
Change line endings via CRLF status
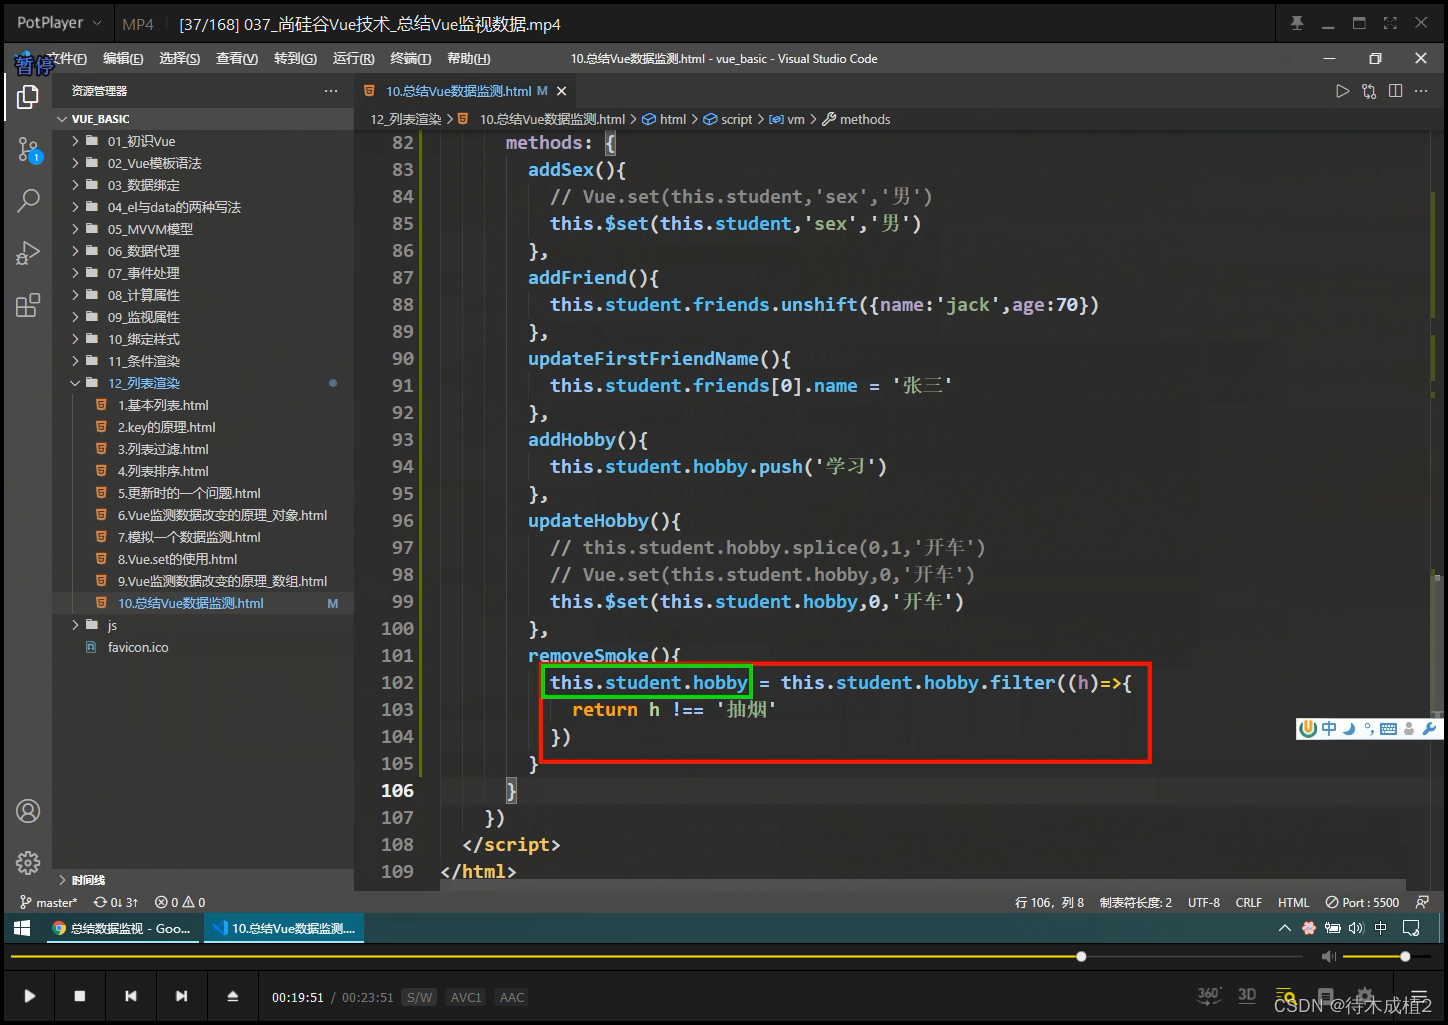1249,902
